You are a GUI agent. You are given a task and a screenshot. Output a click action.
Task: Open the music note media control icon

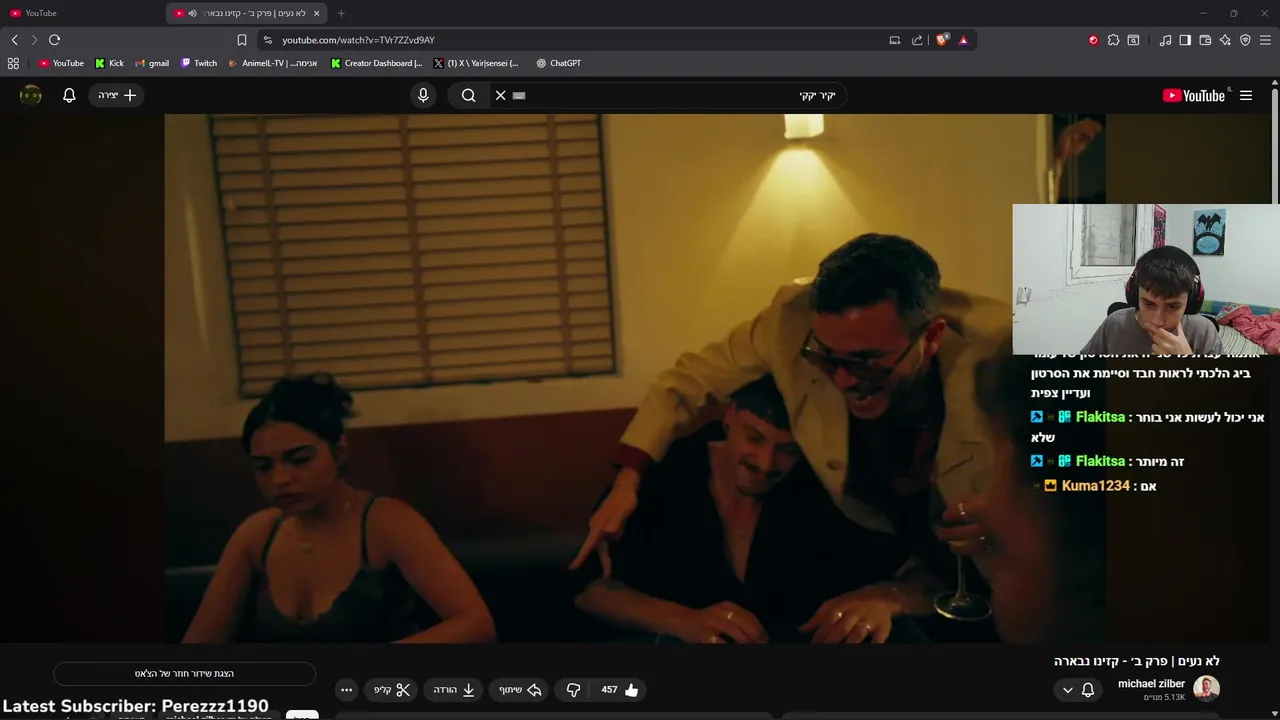(x=1165, y=40)
